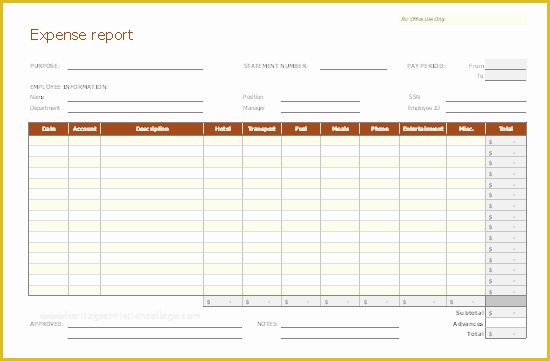Image resolution: width=550 pixels, height=361 pixels.
Task: Click the Transport column sum cell
Action: (x=262, y=302)
